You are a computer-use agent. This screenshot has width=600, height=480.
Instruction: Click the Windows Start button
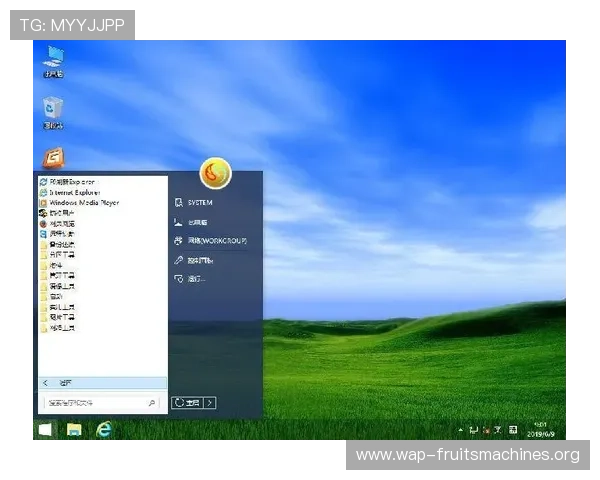45,429
